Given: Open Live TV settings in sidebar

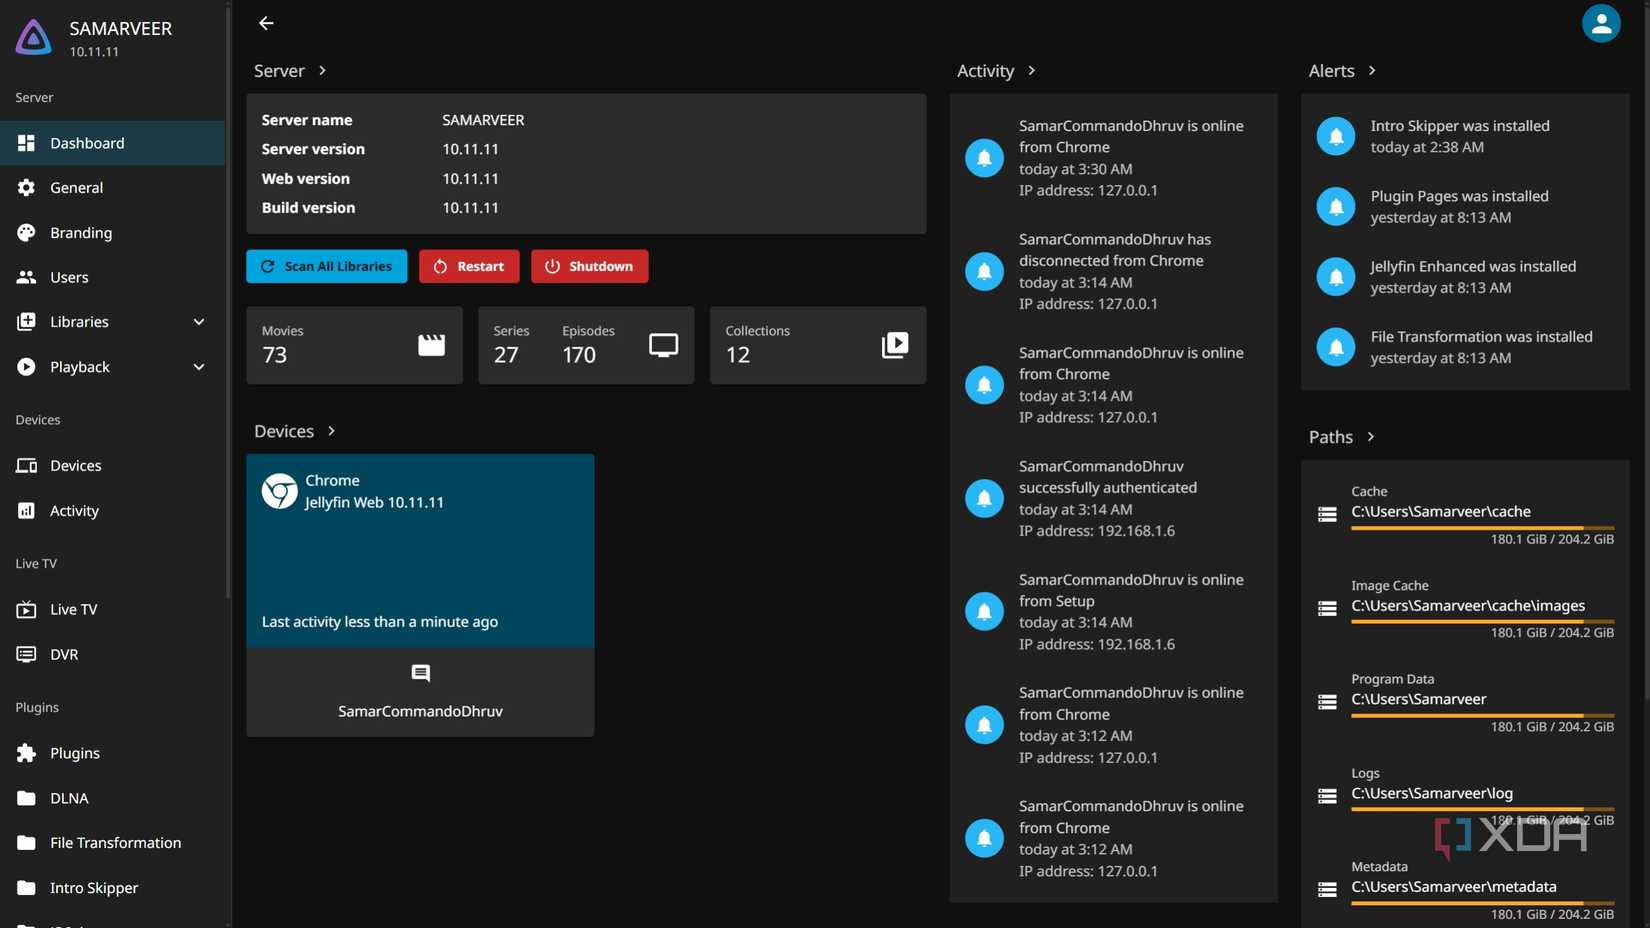Looking at the screenshot, I should [x=113, y=609].
